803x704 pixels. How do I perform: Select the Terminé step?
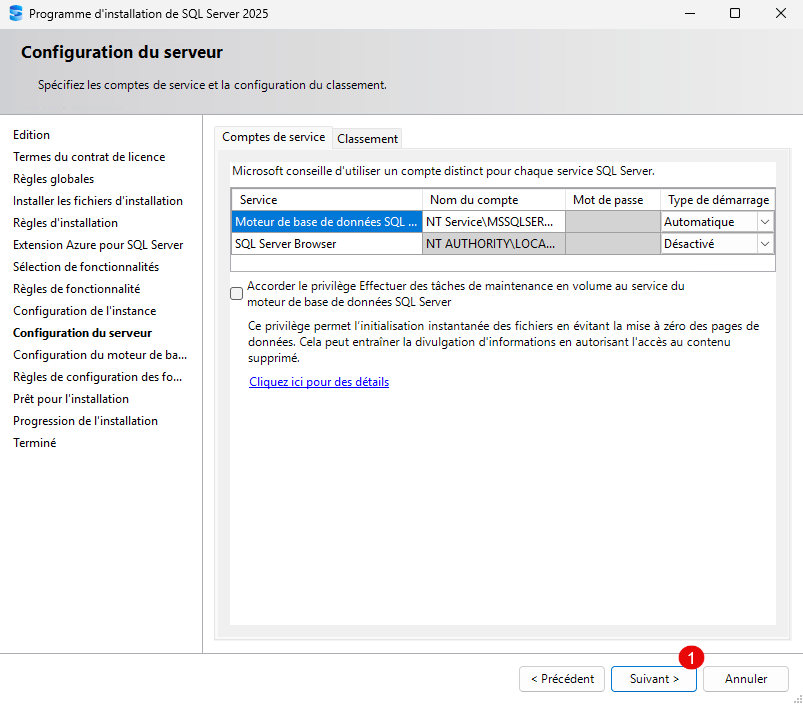pyautogui.click(x=34, y=443)
